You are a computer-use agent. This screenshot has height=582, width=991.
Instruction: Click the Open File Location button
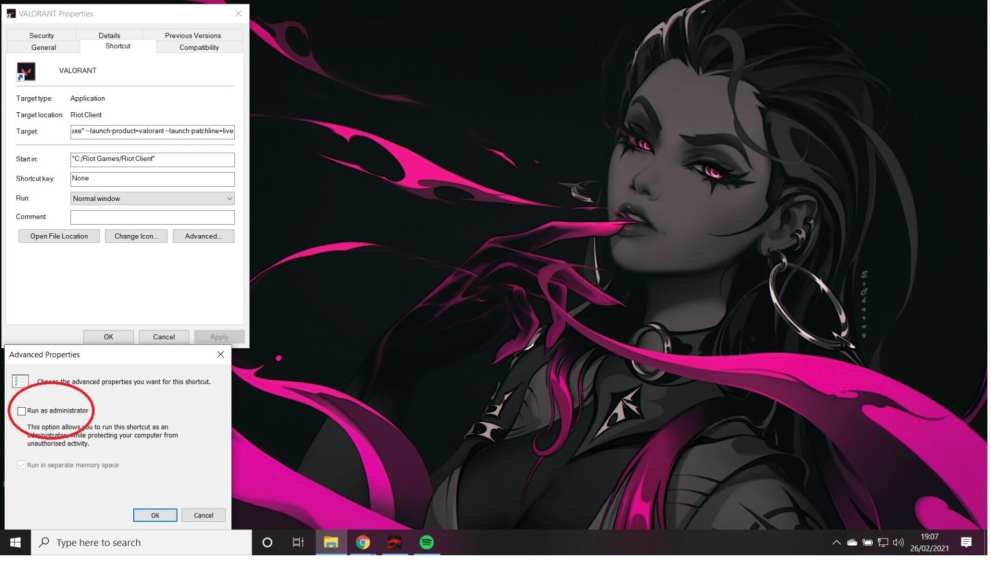pyautogui.click(x=59, y=236)
